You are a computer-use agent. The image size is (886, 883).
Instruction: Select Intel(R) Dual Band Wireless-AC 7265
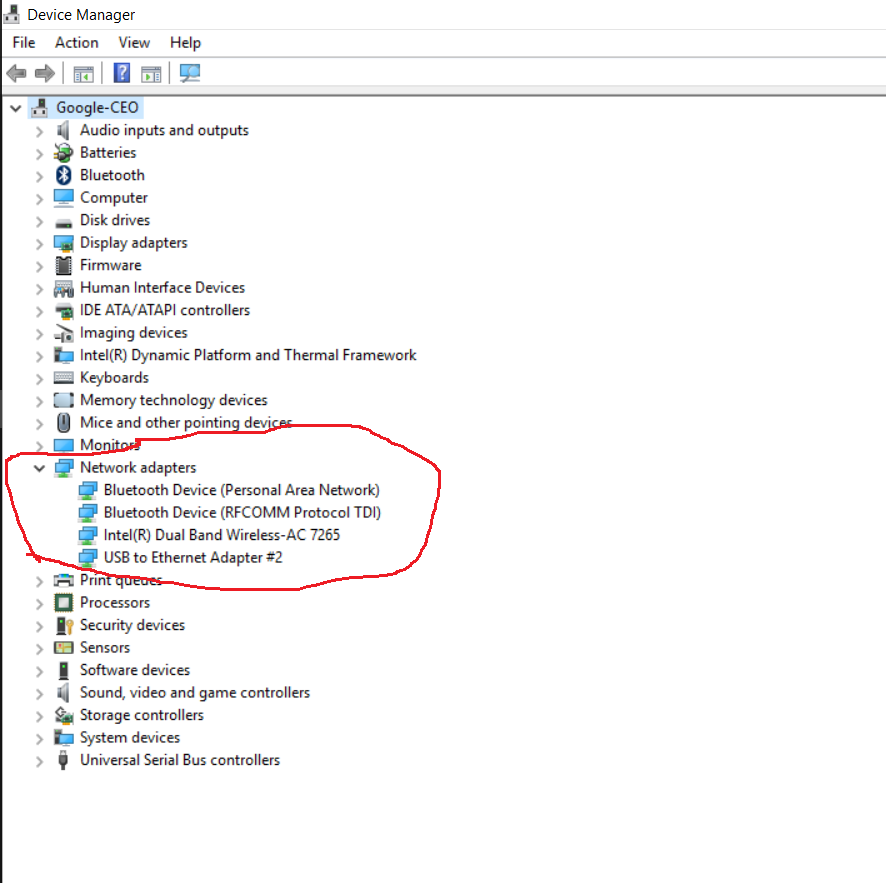pos(222,535)
